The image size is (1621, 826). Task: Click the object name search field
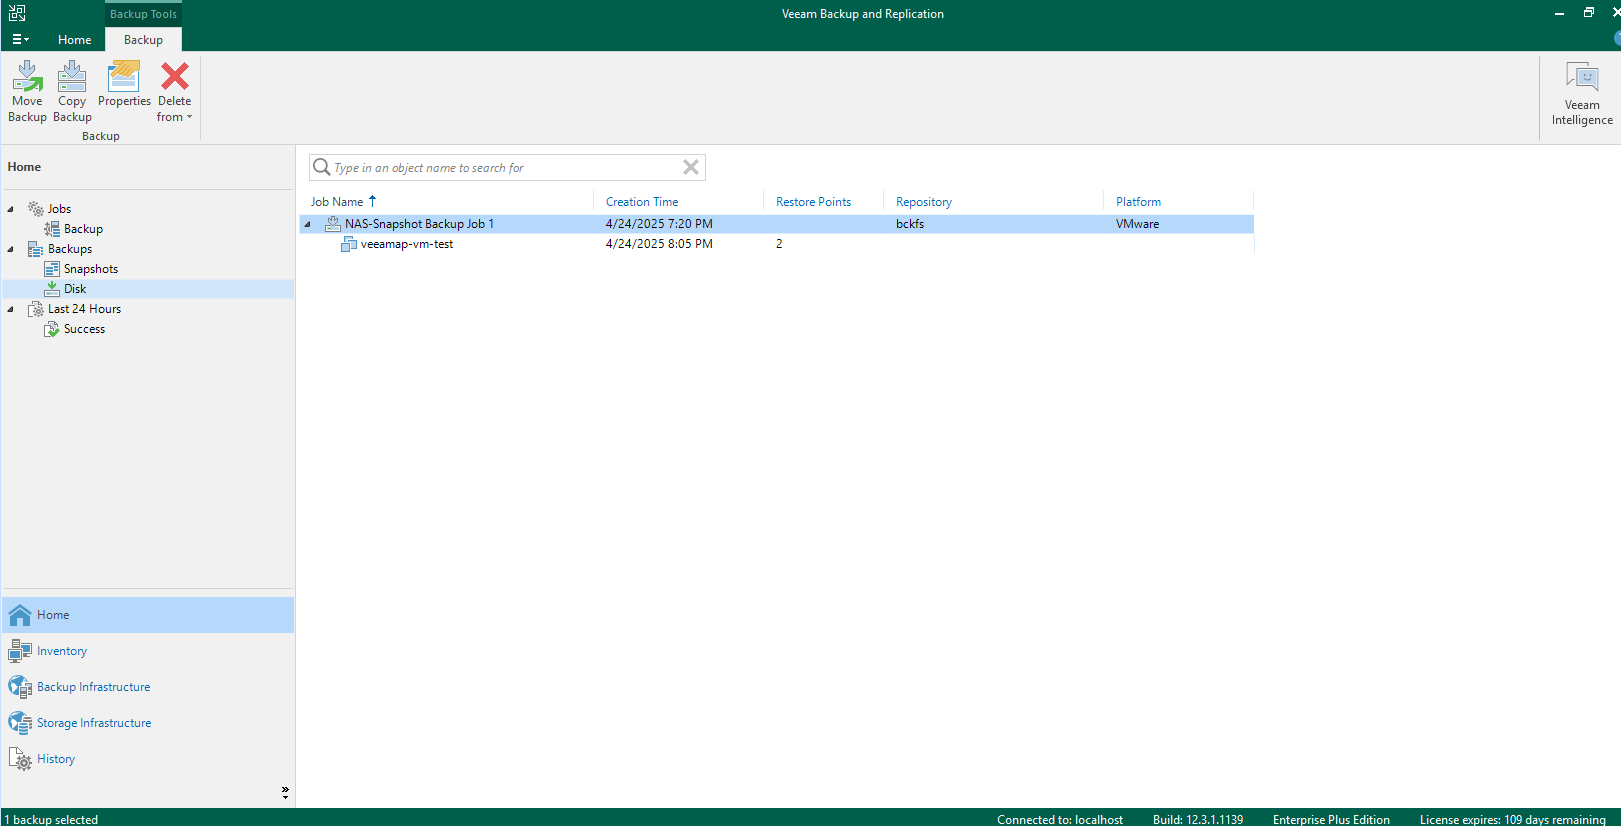pyautogui.click(x=507, y=167)
